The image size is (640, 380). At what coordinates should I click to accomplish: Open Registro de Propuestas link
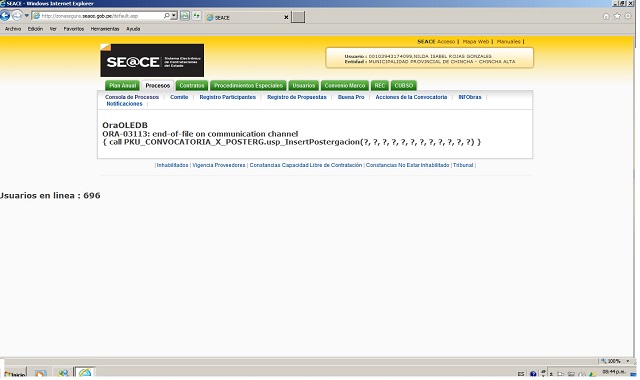297,97
